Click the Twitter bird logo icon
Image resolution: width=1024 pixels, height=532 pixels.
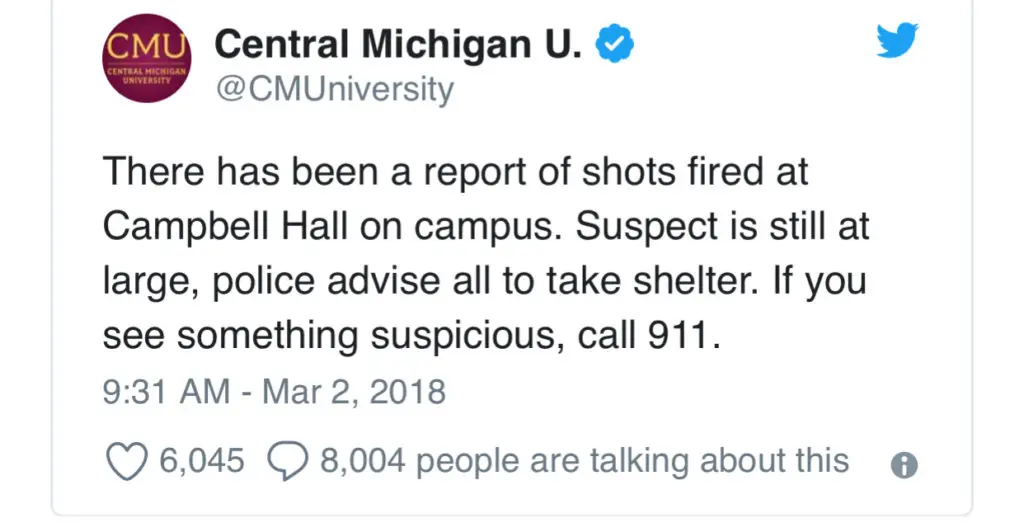[898, 42]
